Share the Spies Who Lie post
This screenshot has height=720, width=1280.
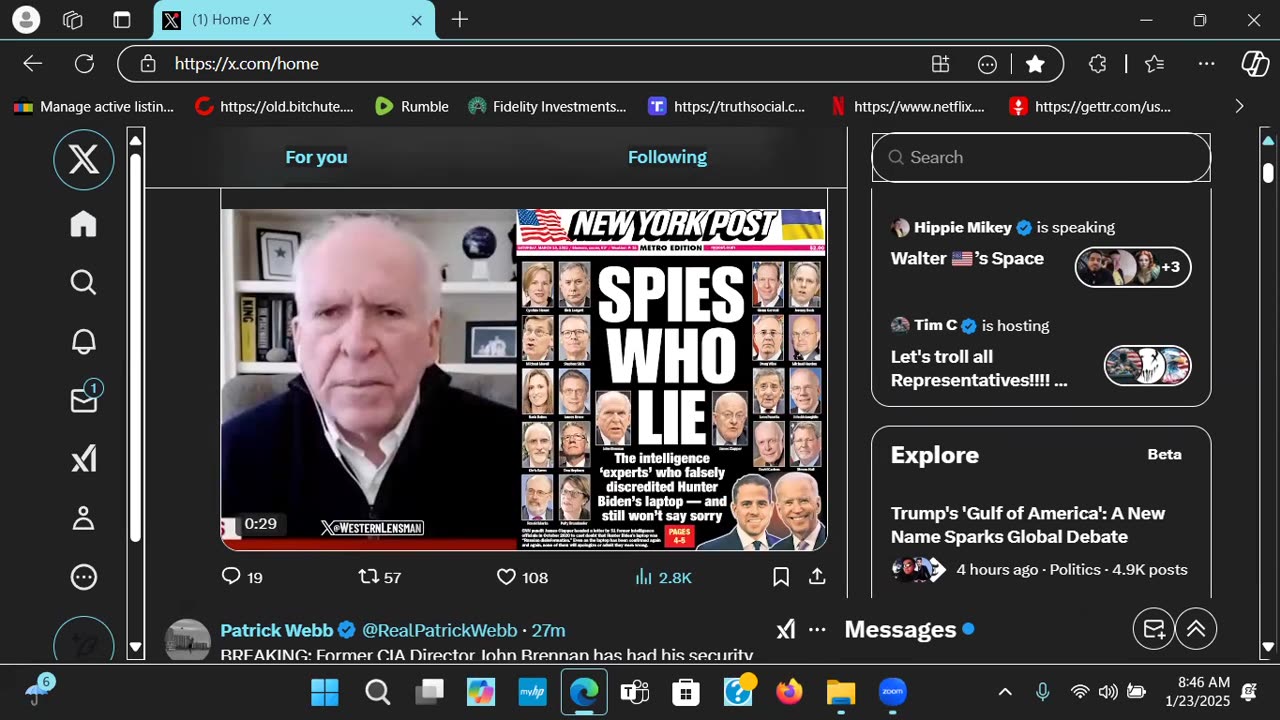pos(817,577)
